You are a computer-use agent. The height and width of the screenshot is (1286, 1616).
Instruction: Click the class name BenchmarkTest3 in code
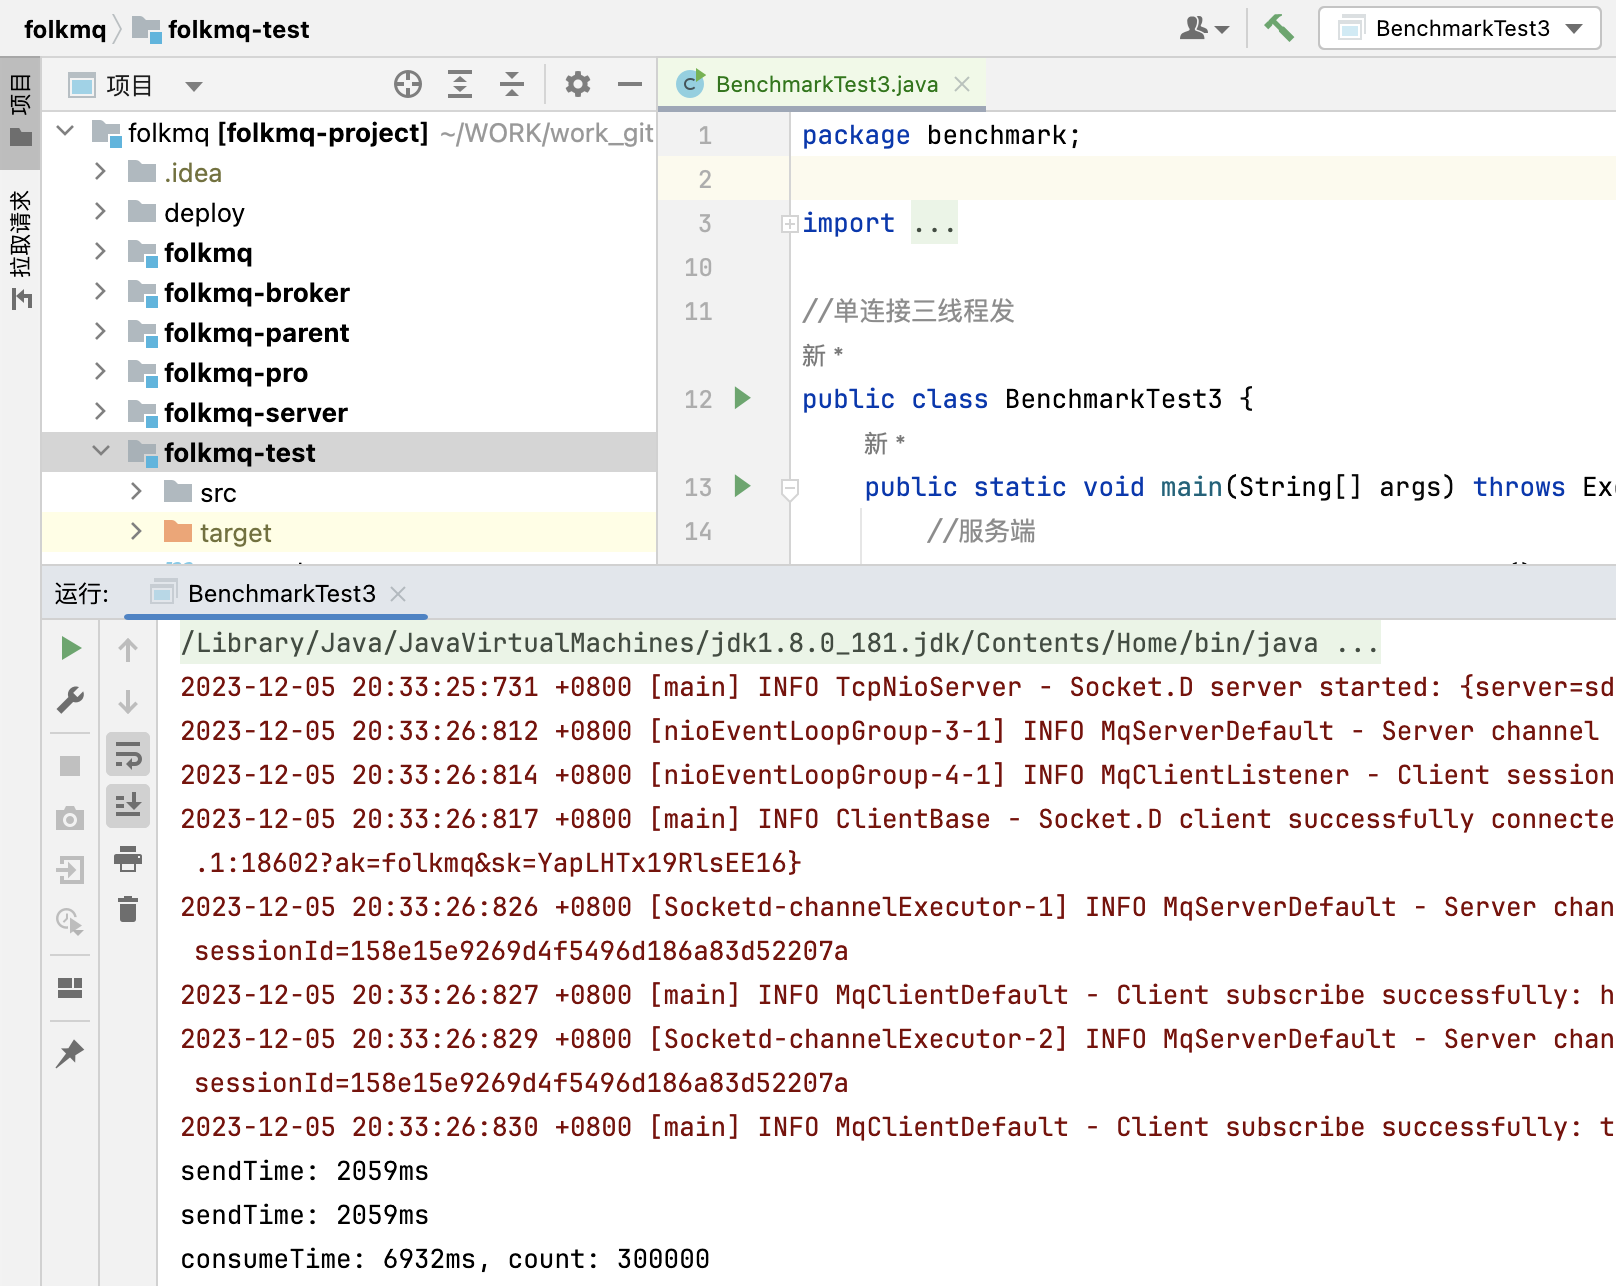point(1114,398)
